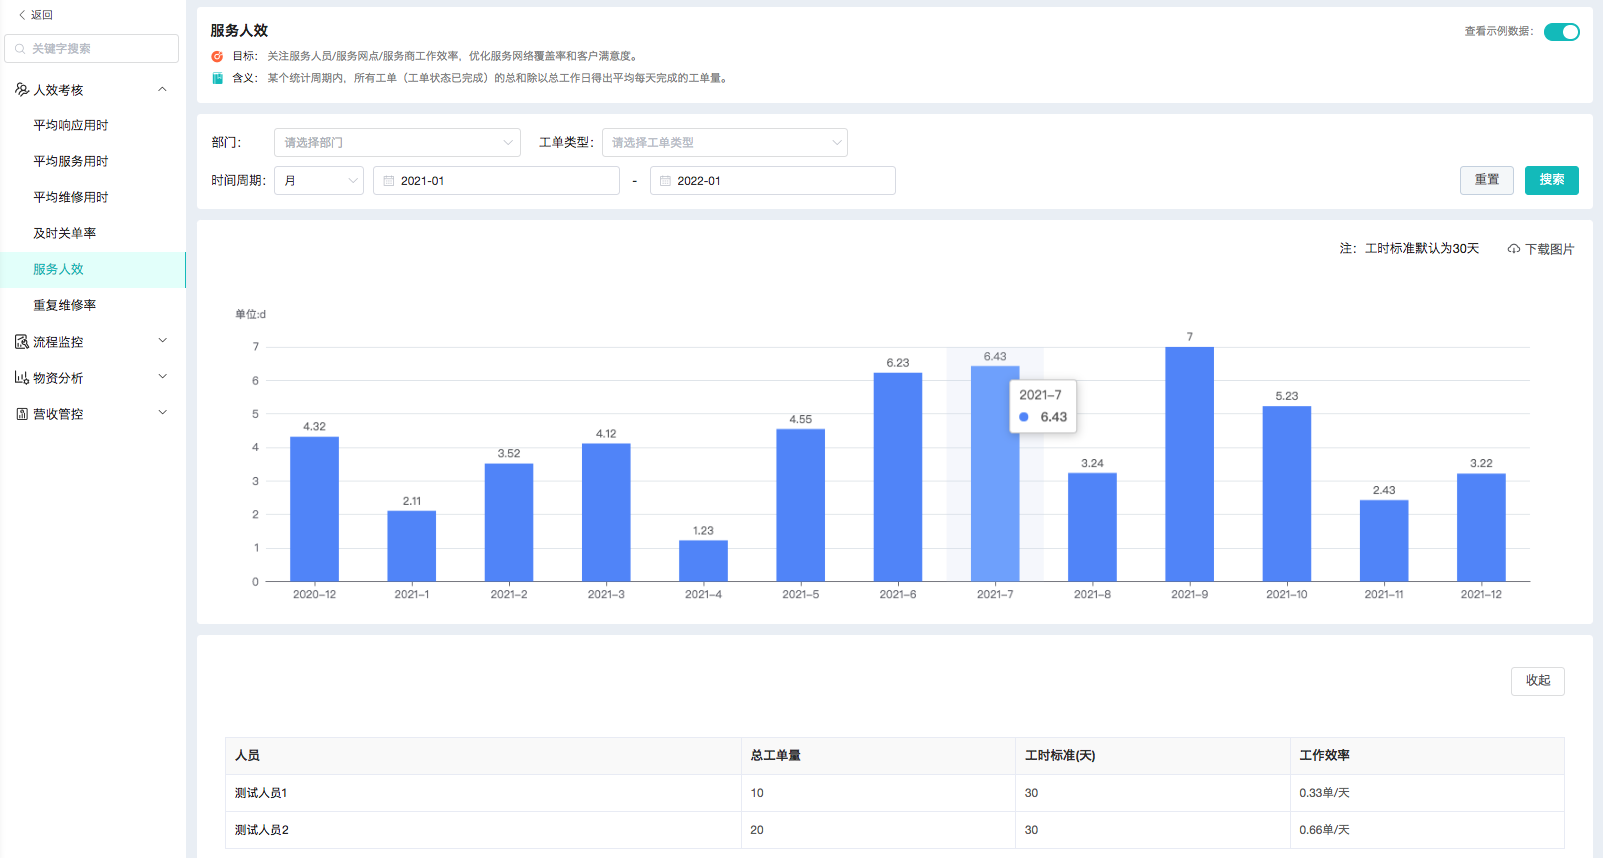Viewport: 1603px width, 858px height.
Task: Click the 2021-11 bar valued 2.43
Action: point(1384,540)
